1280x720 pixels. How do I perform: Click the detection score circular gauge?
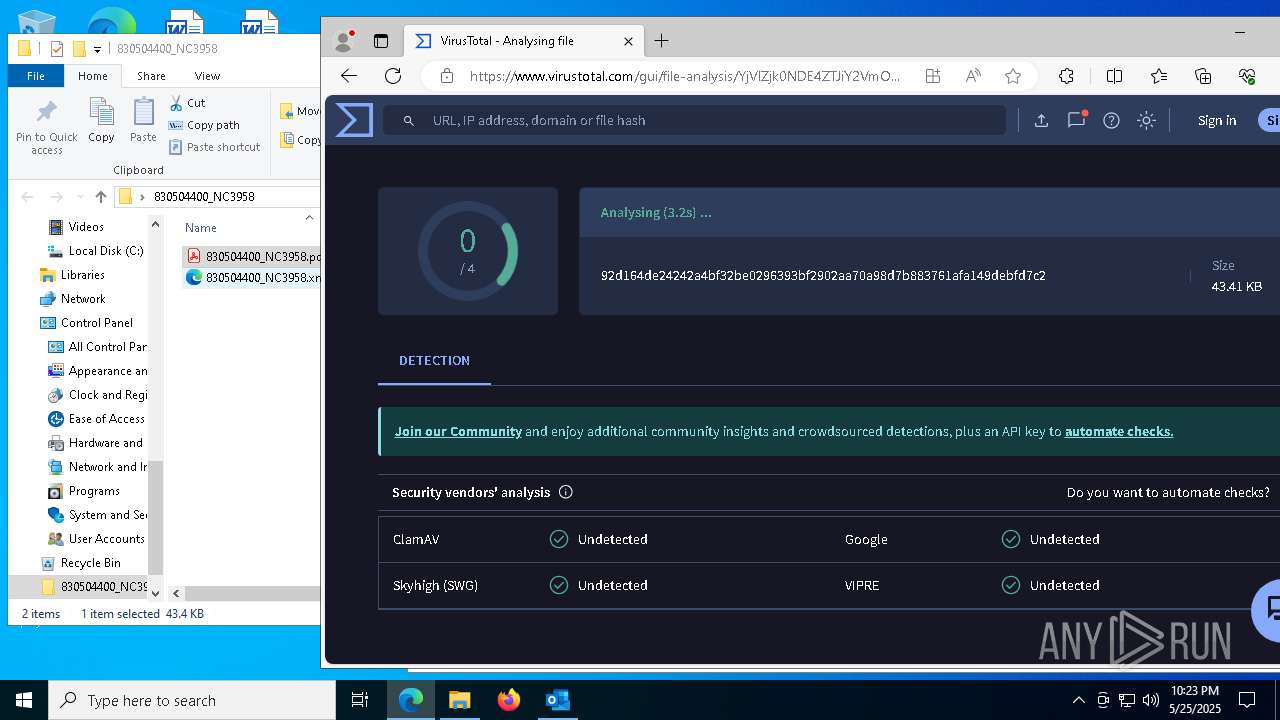[x=468, y=251]
